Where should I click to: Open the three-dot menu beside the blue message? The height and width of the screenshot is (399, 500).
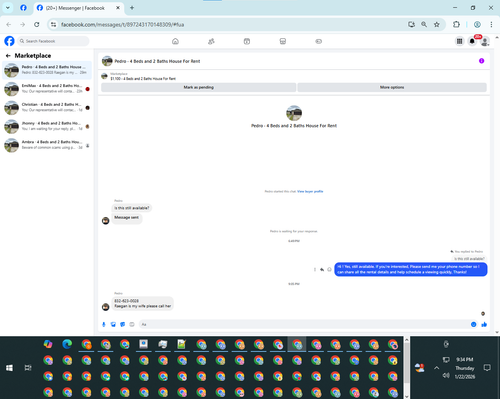315,269
